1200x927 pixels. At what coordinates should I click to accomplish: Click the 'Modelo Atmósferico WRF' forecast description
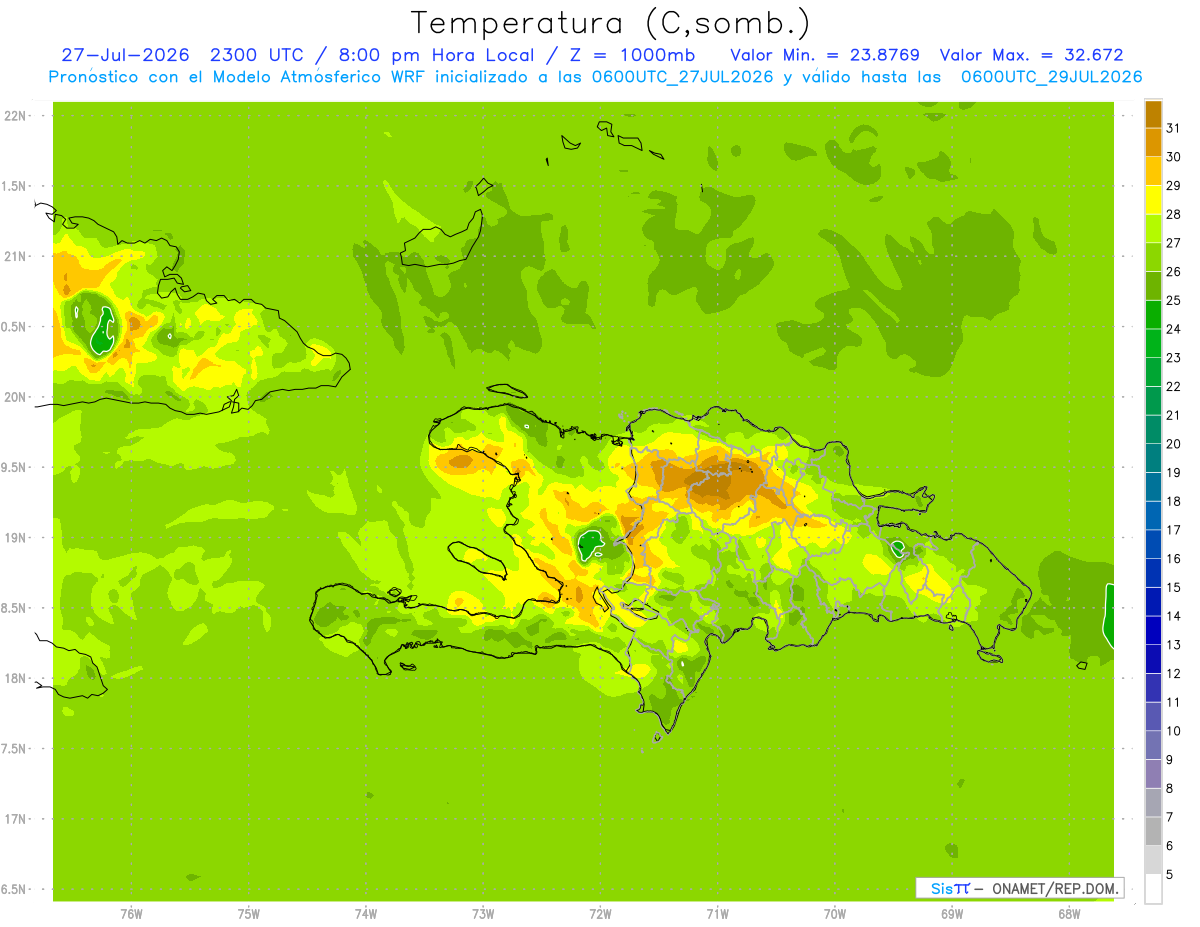[306, 77]
